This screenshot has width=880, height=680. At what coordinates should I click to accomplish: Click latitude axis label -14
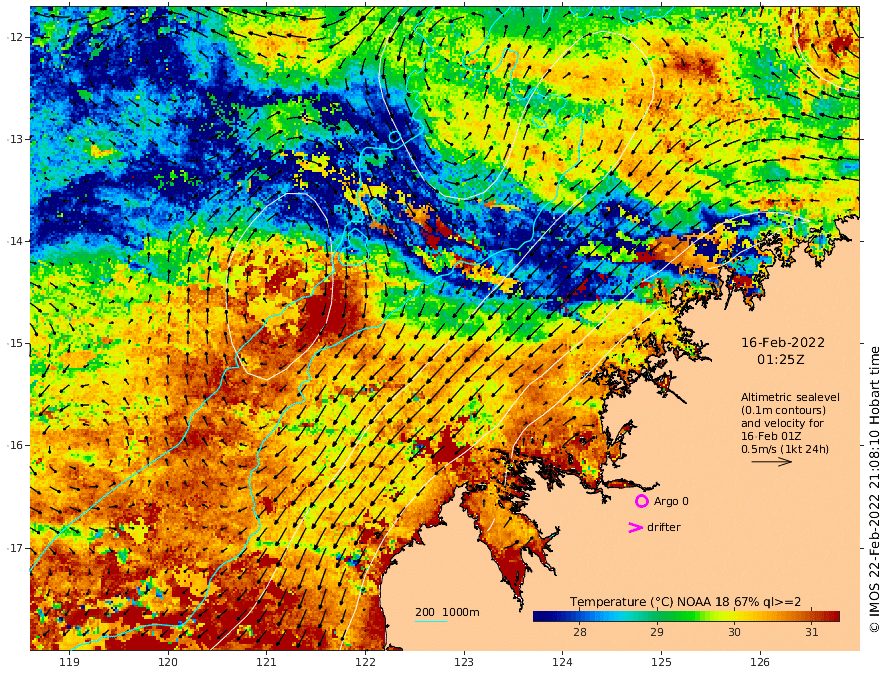pyautogui.click(x=15, y=241)
